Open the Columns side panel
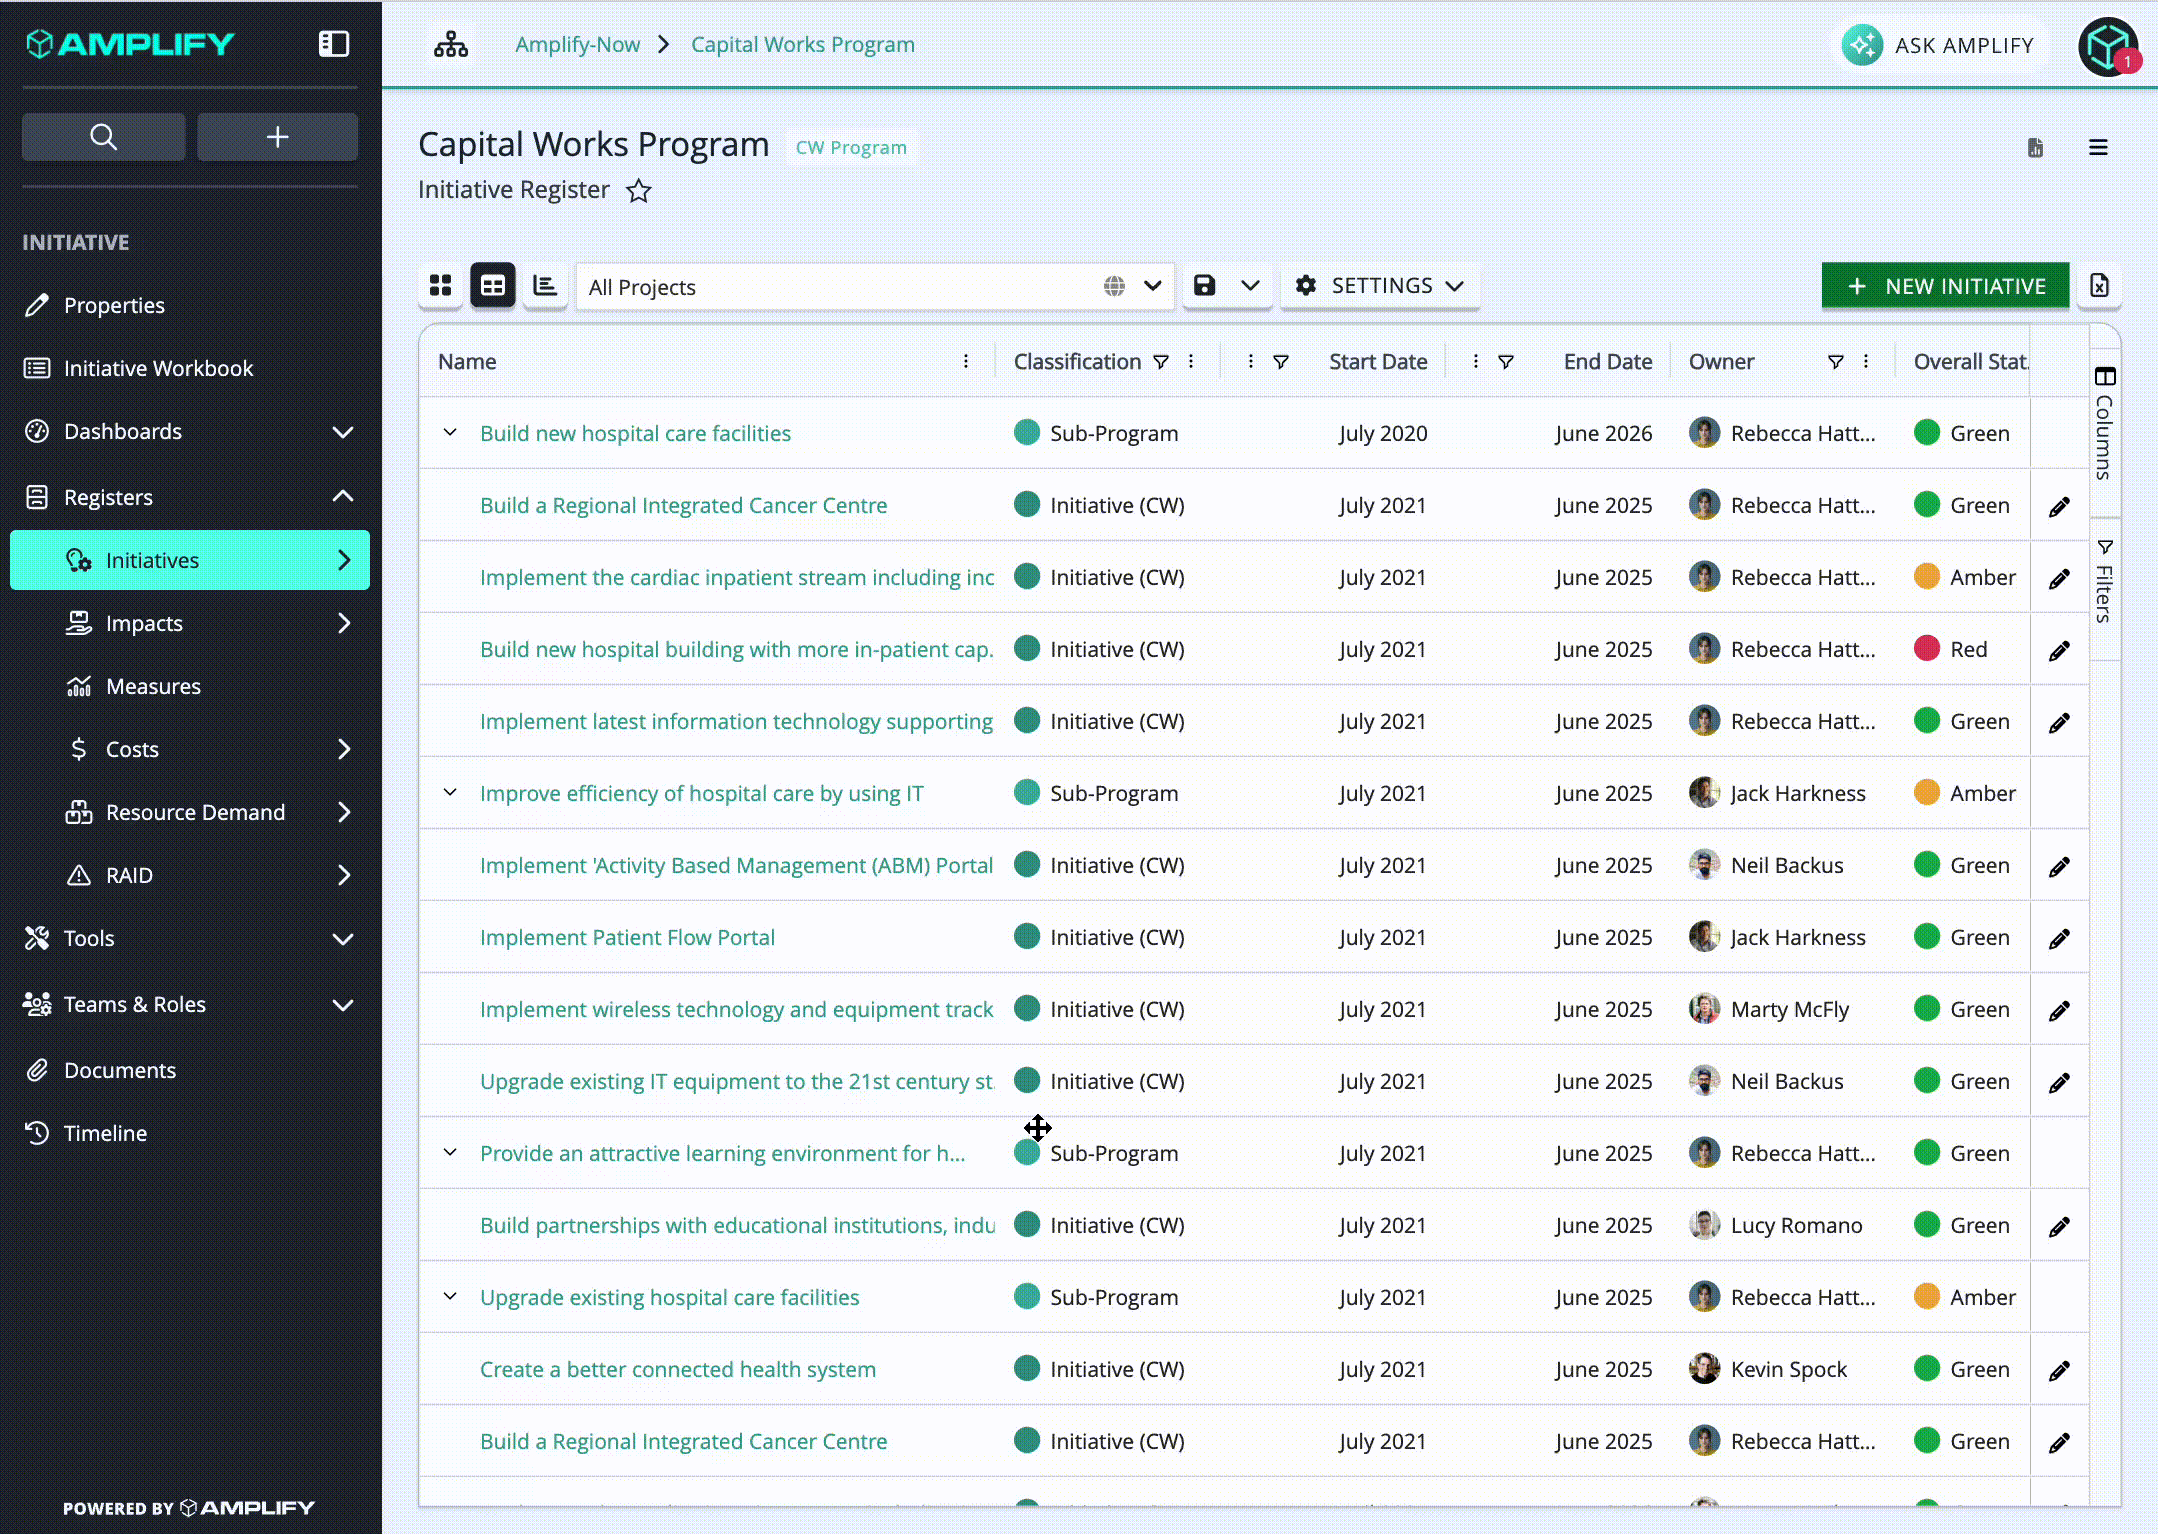Screen dimensions: 2158x1534 click(x=2104, y=423)
